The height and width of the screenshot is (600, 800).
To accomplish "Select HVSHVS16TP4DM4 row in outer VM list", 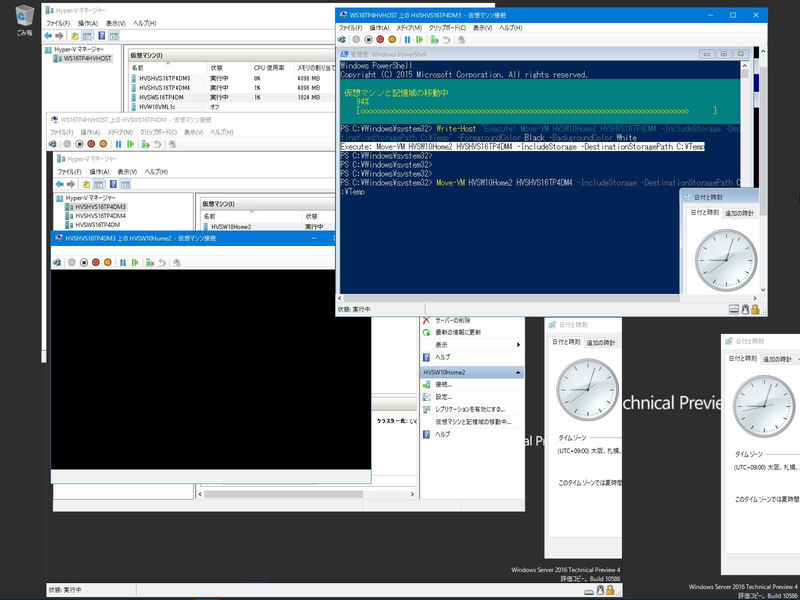I will [230, 88].
